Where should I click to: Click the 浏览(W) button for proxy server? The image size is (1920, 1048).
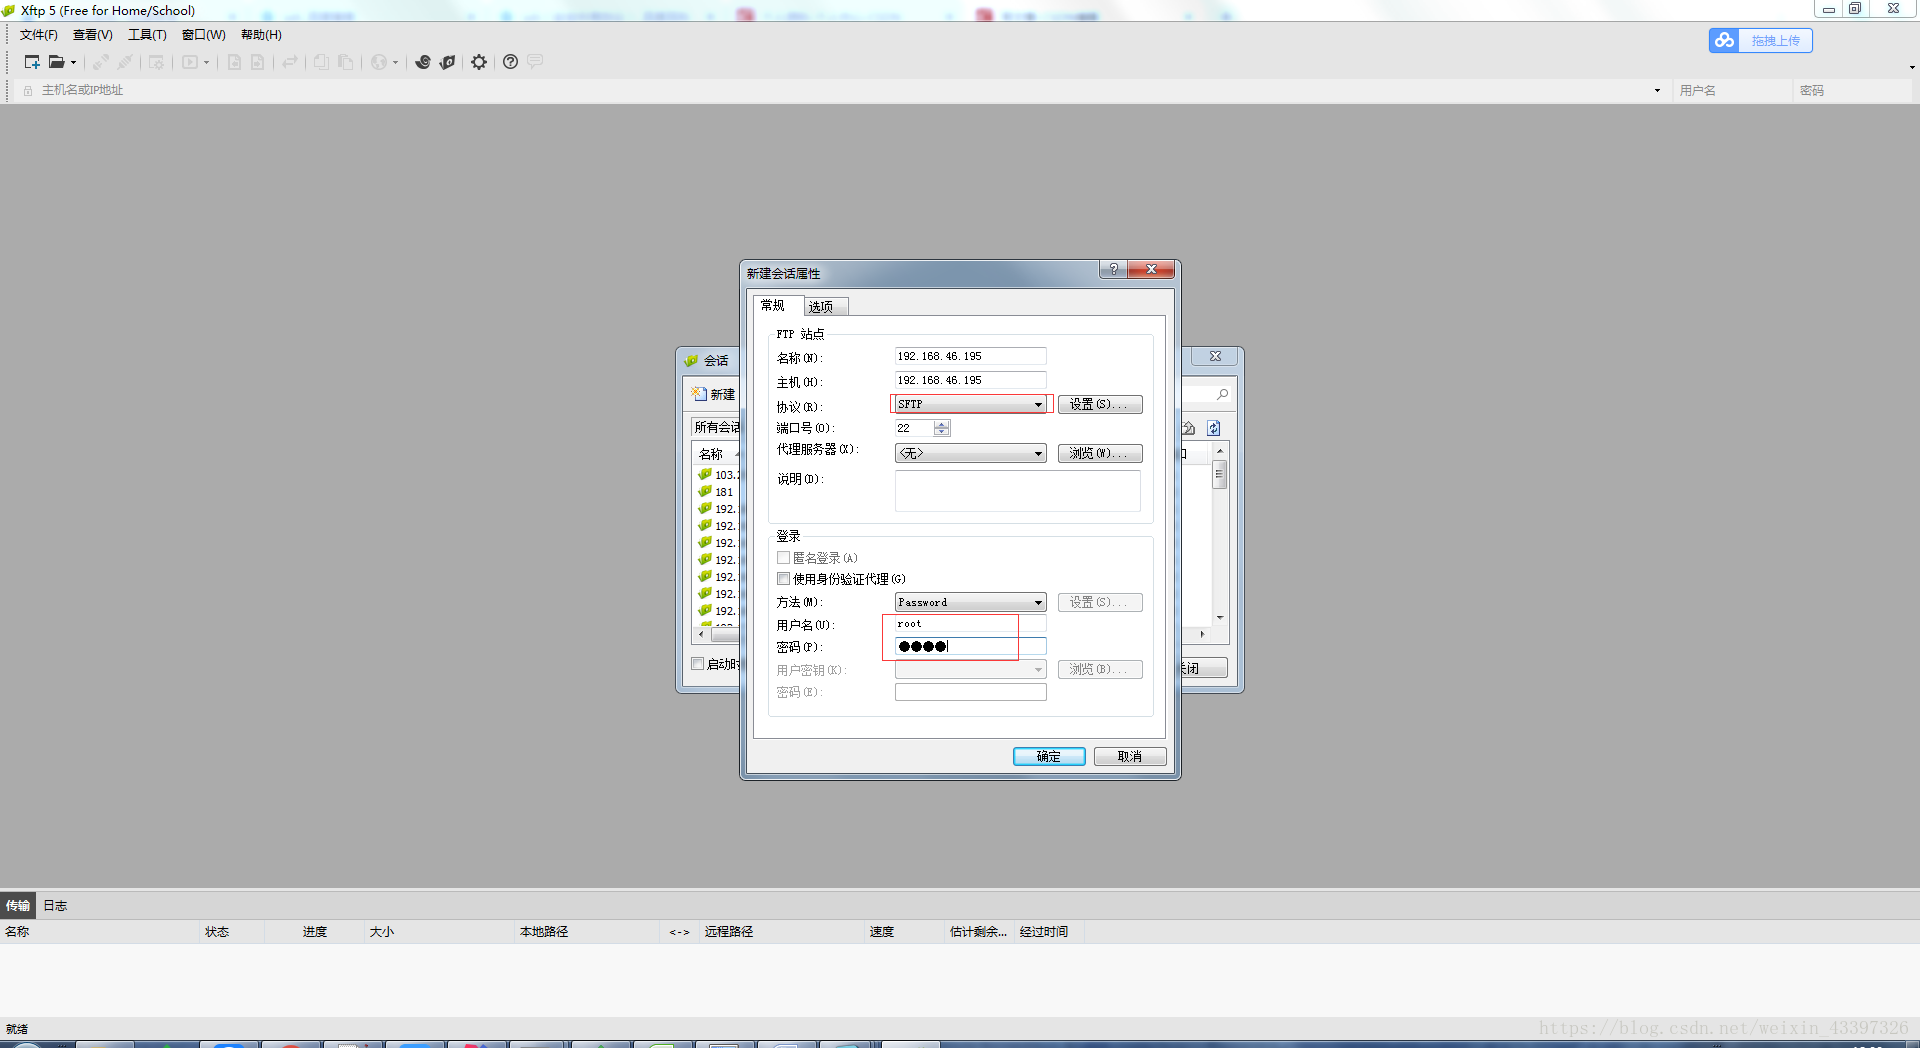pyautogui.click(x=1100, y=453)
